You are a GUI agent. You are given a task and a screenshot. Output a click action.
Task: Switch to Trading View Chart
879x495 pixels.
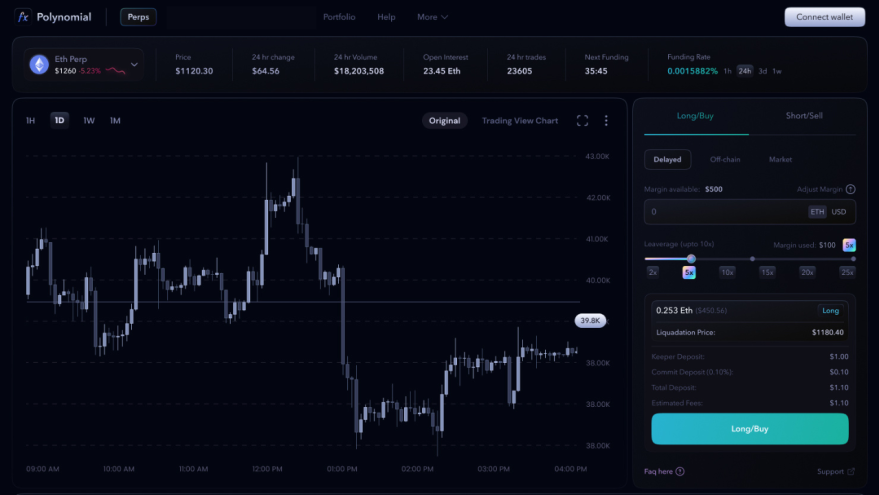click(x=520, y=121)
